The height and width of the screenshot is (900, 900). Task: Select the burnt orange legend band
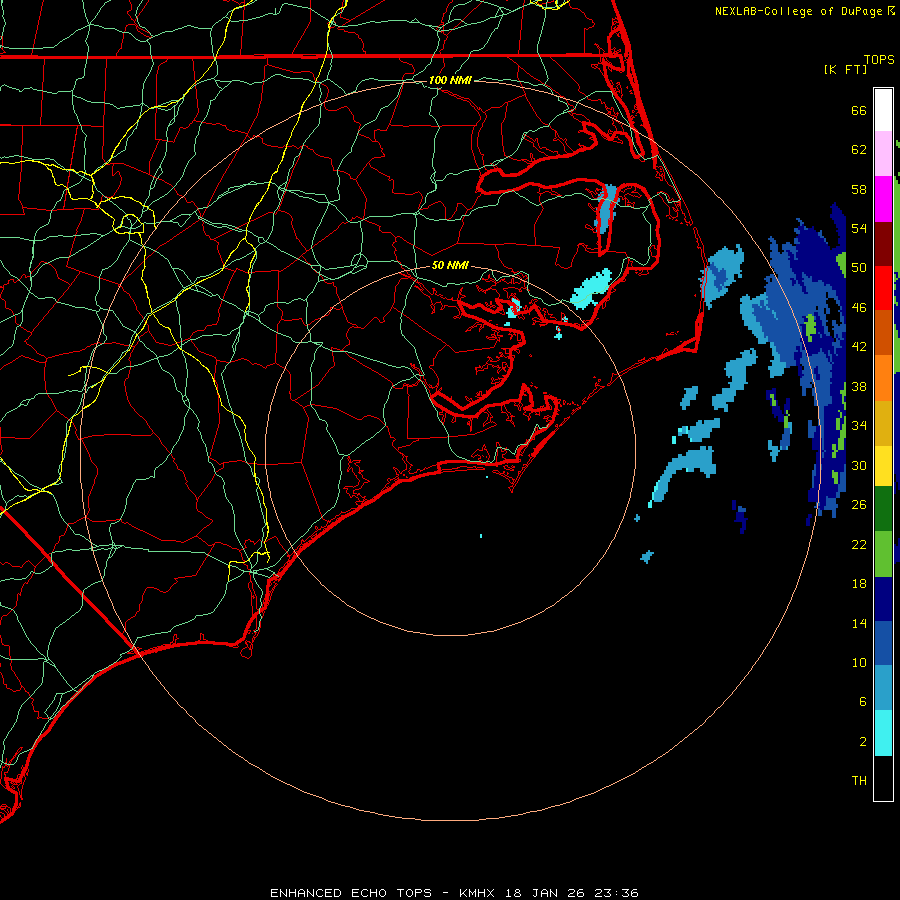pos(883,333)
